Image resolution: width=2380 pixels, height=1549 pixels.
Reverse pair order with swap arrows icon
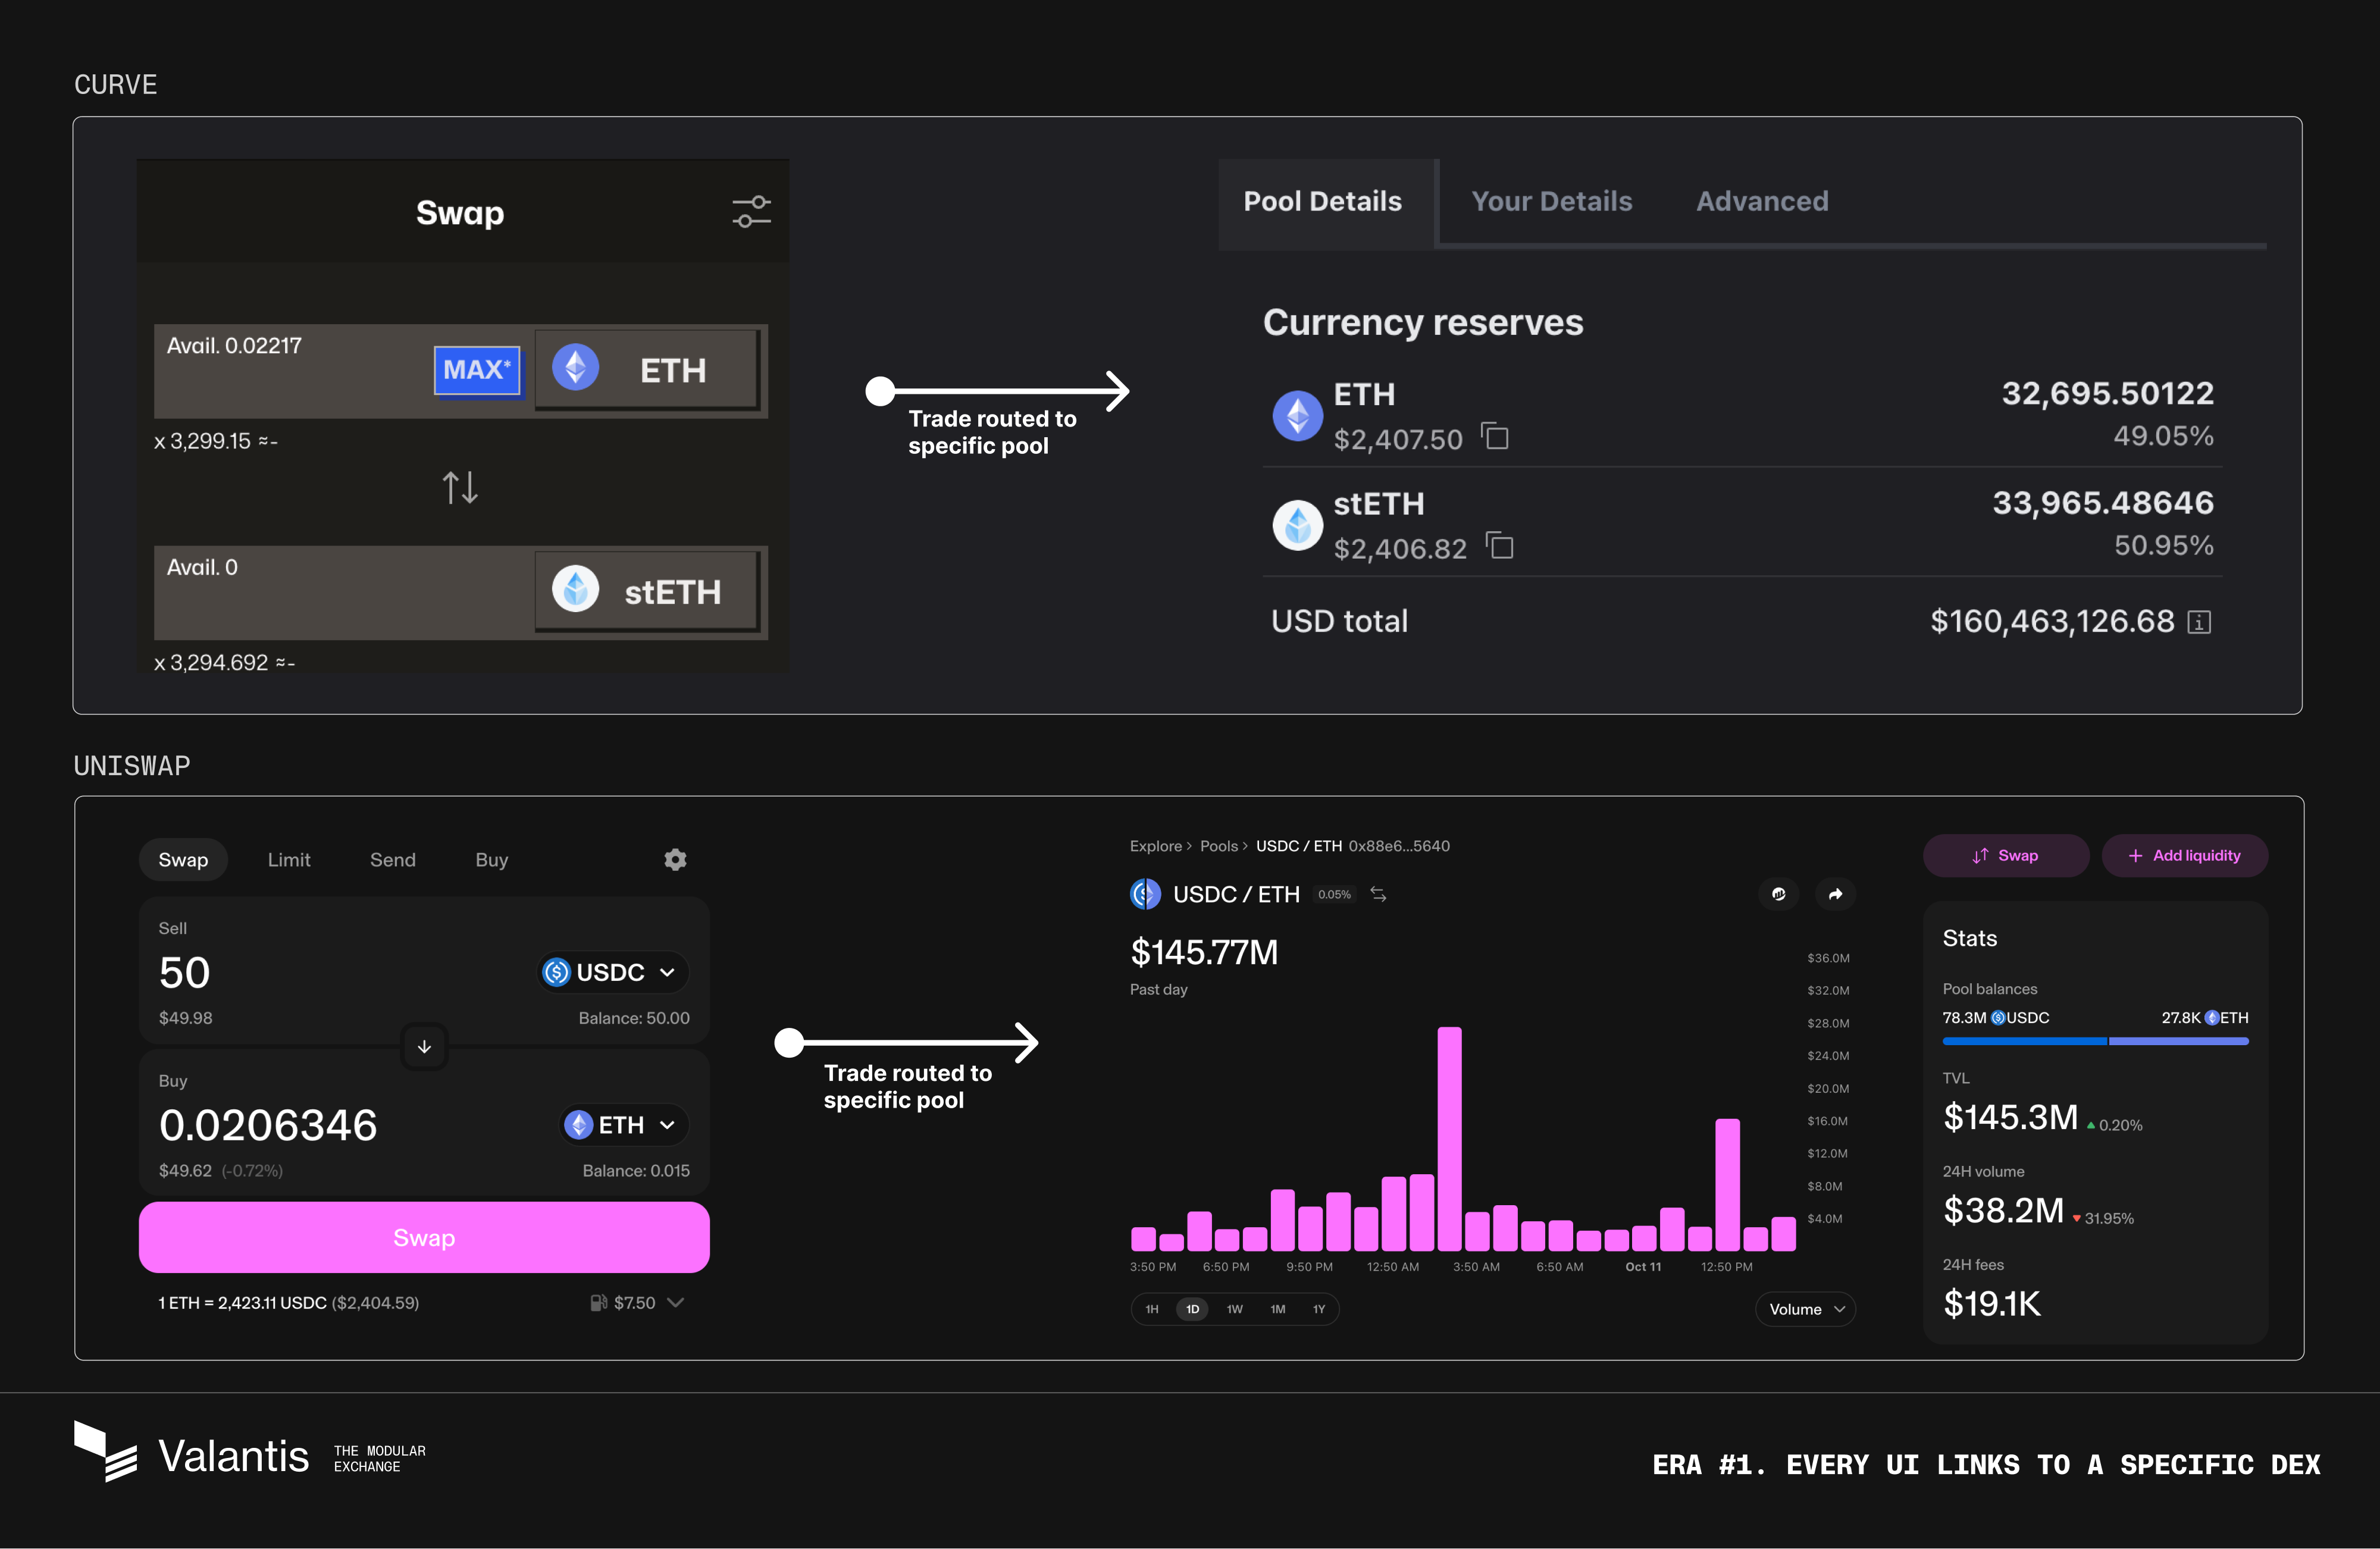(1378, 894)
